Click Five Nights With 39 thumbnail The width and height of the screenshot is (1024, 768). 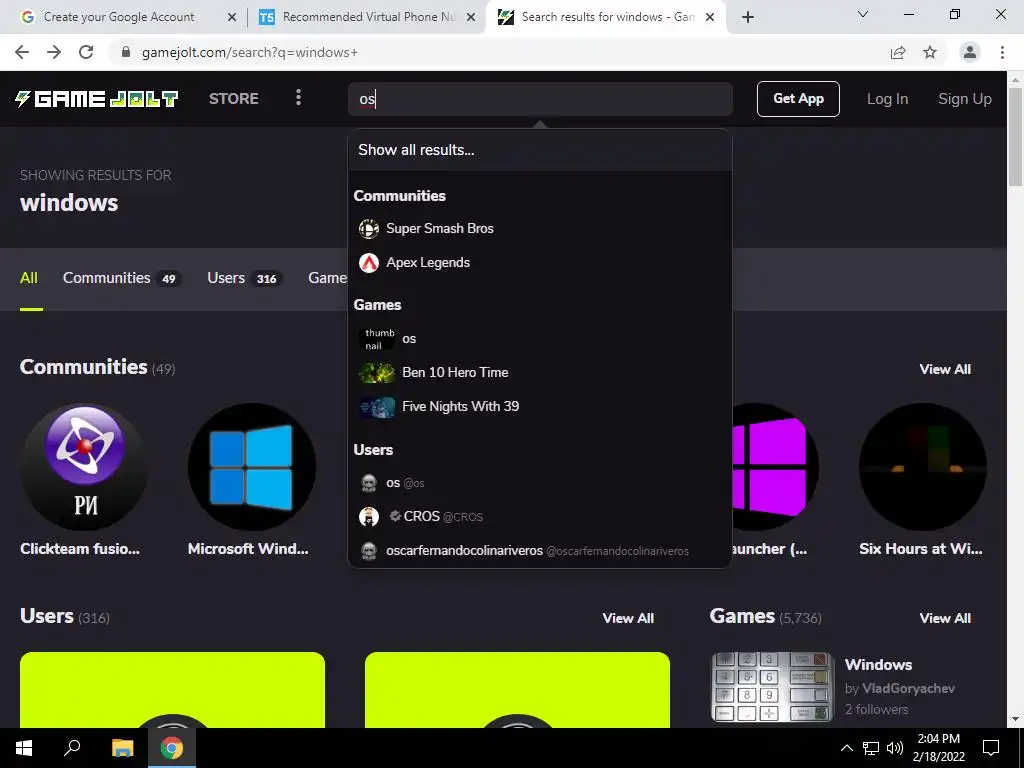377,407
